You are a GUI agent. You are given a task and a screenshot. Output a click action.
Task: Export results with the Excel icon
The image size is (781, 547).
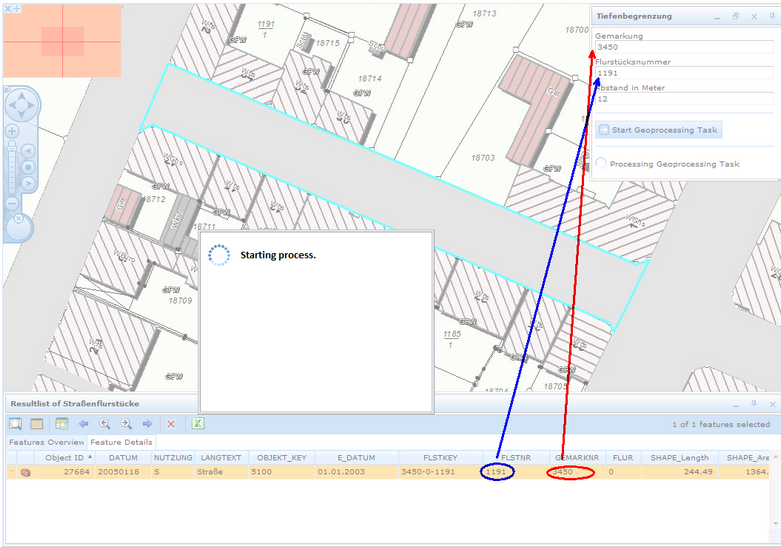(x=198, y=423)
